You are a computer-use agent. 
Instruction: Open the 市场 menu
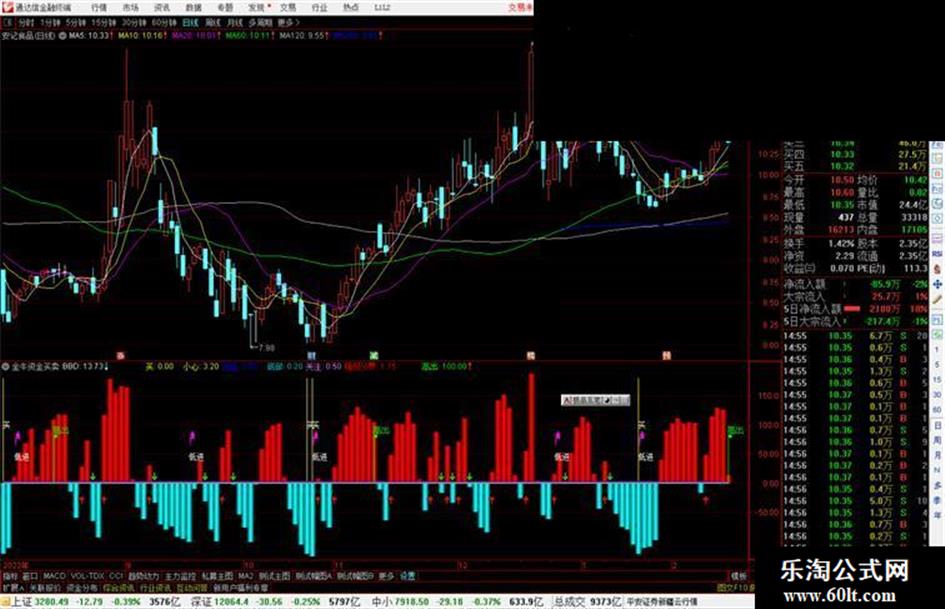130,8
